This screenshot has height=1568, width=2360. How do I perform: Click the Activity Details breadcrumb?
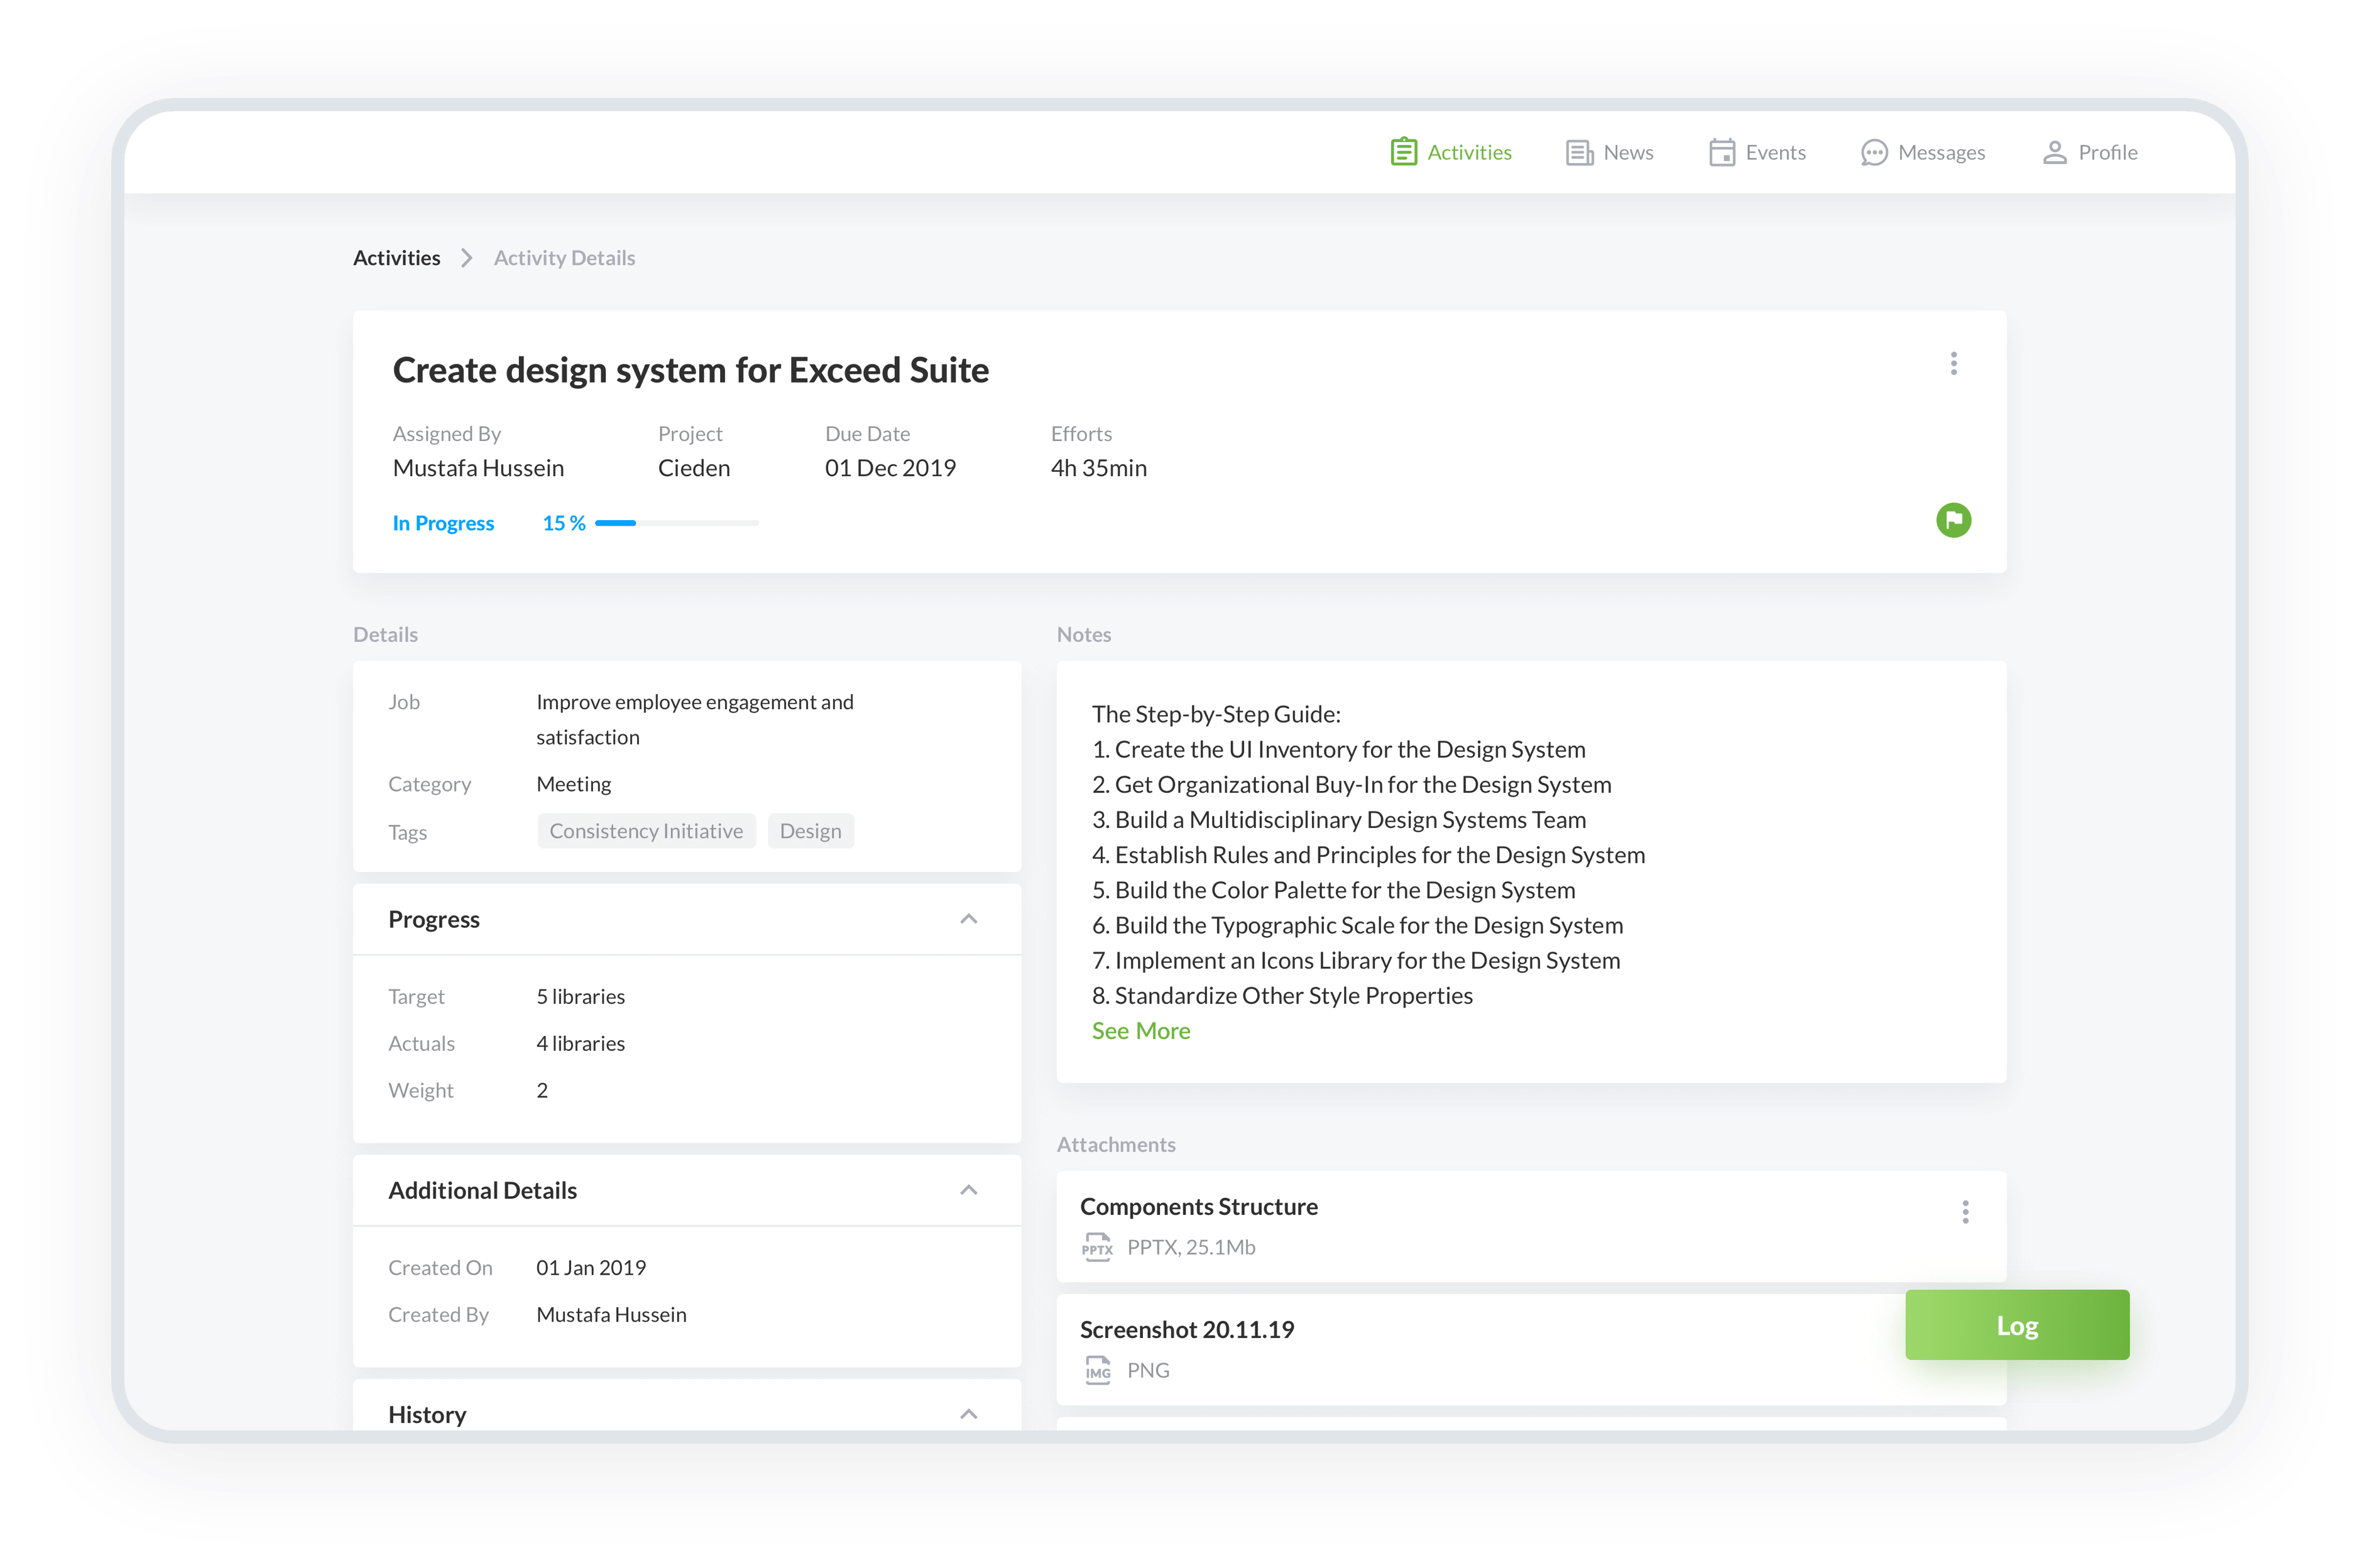click(564, 258)
